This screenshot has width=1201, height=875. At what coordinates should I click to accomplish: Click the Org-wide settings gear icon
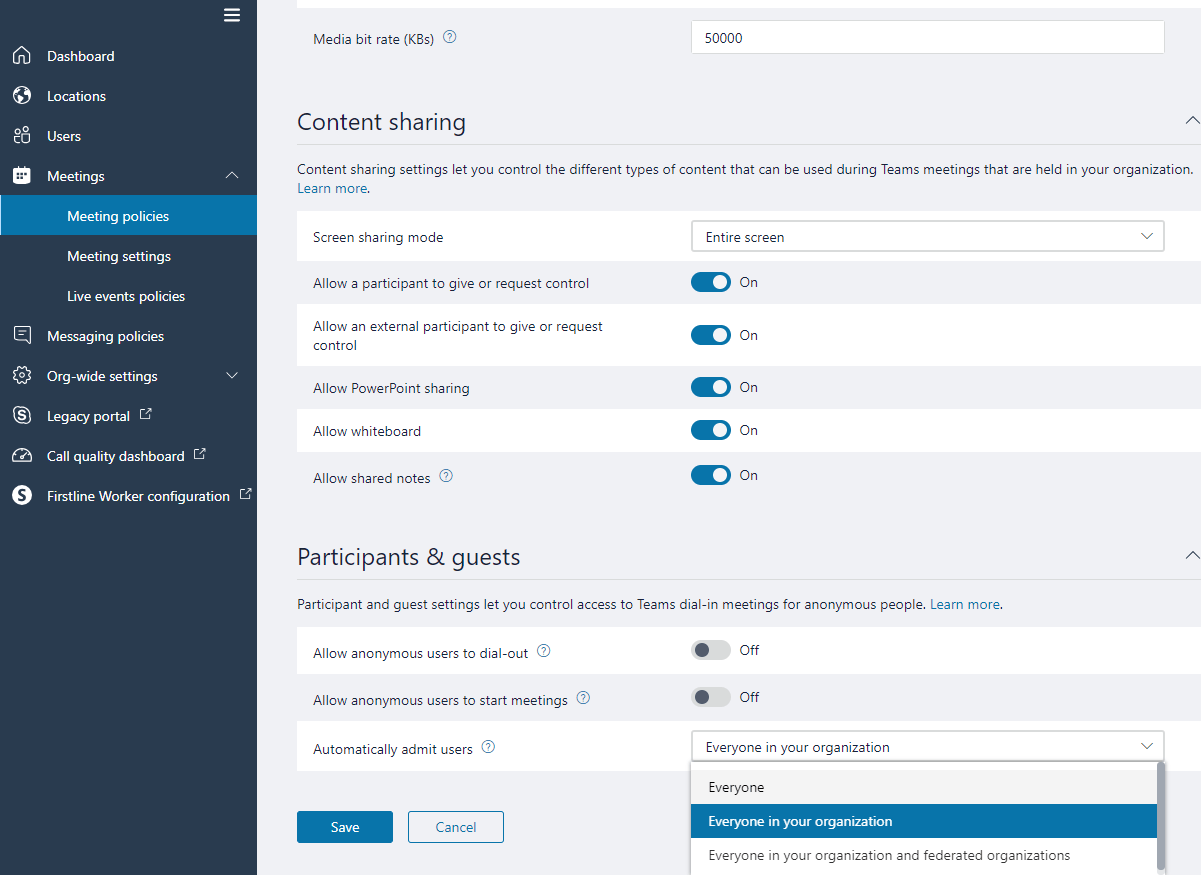pos(22,376)
